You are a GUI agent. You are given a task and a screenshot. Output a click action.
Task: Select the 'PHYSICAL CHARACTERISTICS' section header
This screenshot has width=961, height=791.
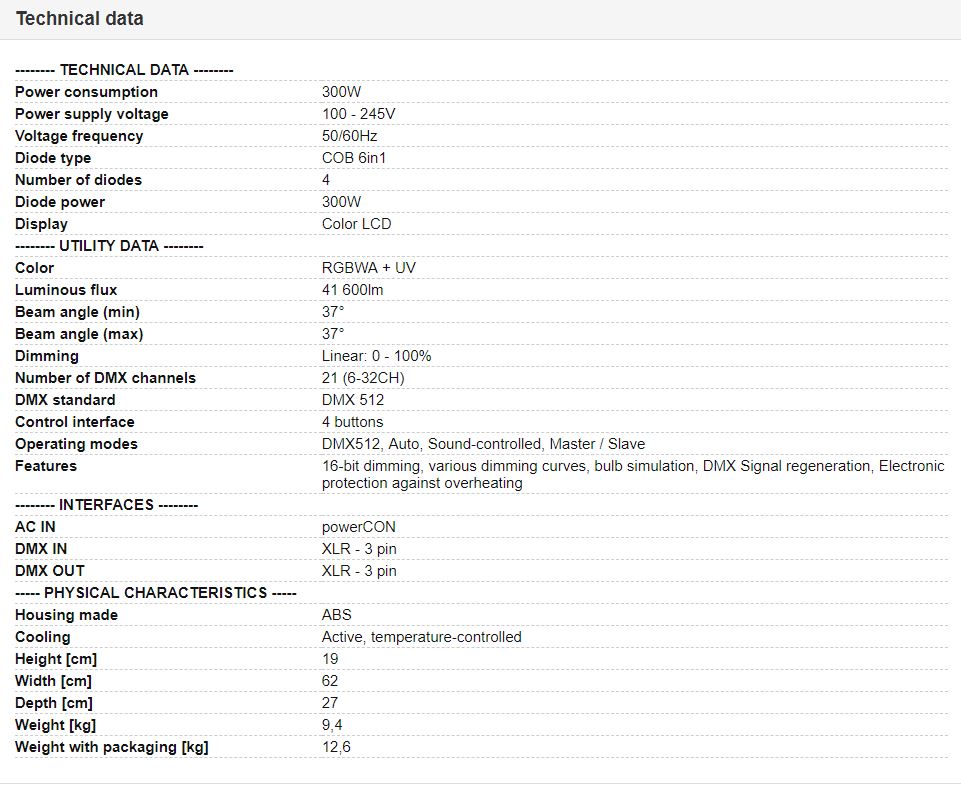156,593
